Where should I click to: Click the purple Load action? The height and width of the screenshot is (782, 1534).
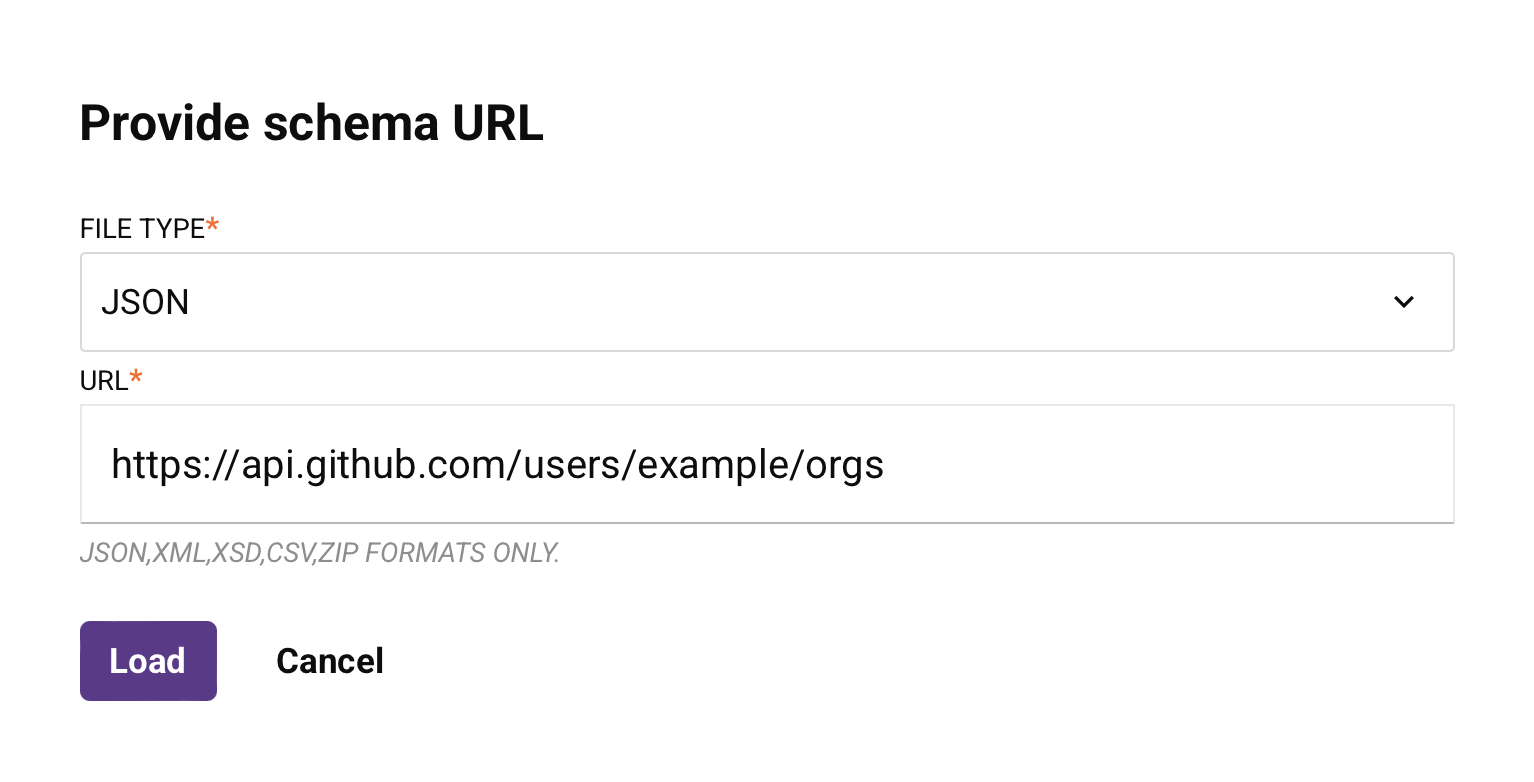tap(148, 660)
